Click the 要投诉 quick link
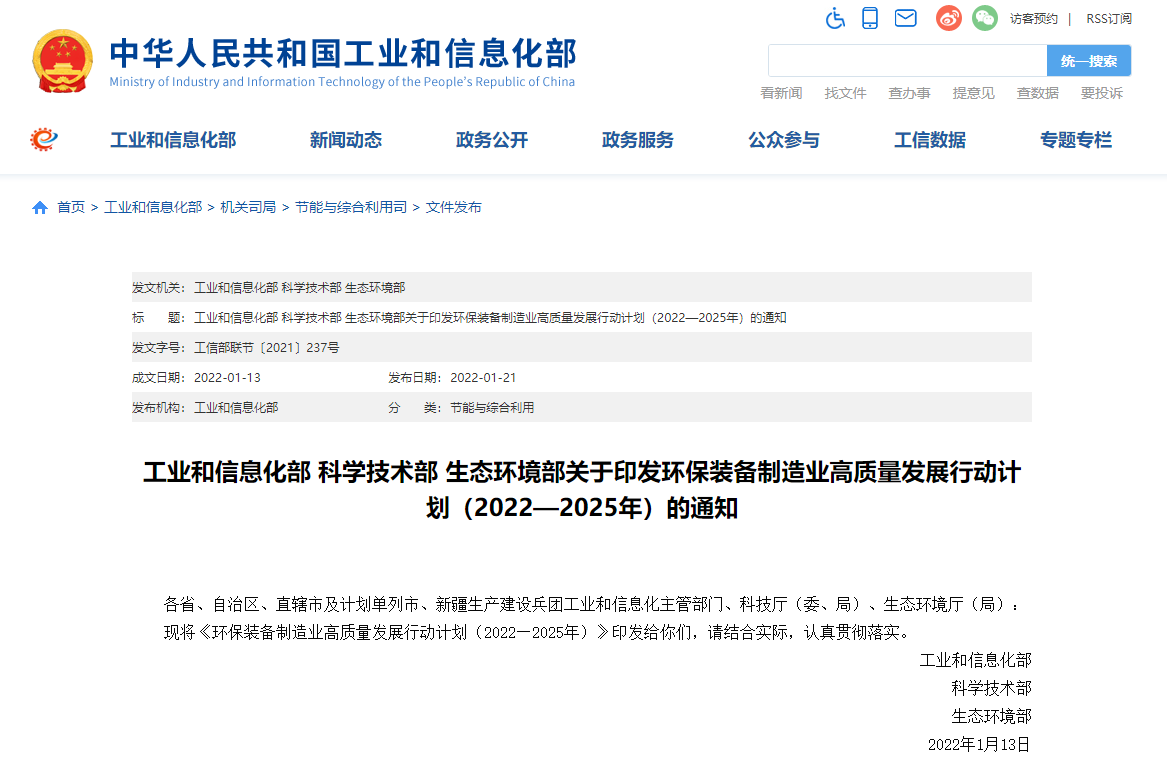This screenshot has width=1167, height=768. click(x=1101, y=93)
